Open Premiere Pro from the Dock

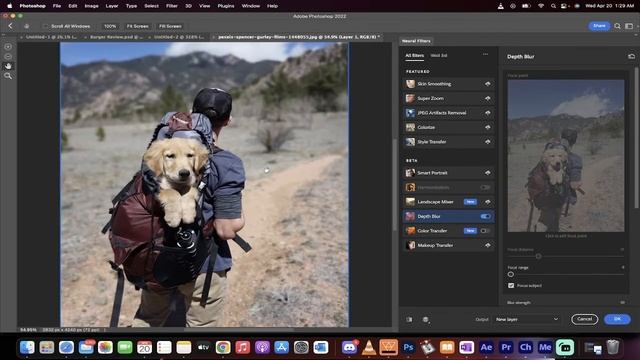[506, 347]
